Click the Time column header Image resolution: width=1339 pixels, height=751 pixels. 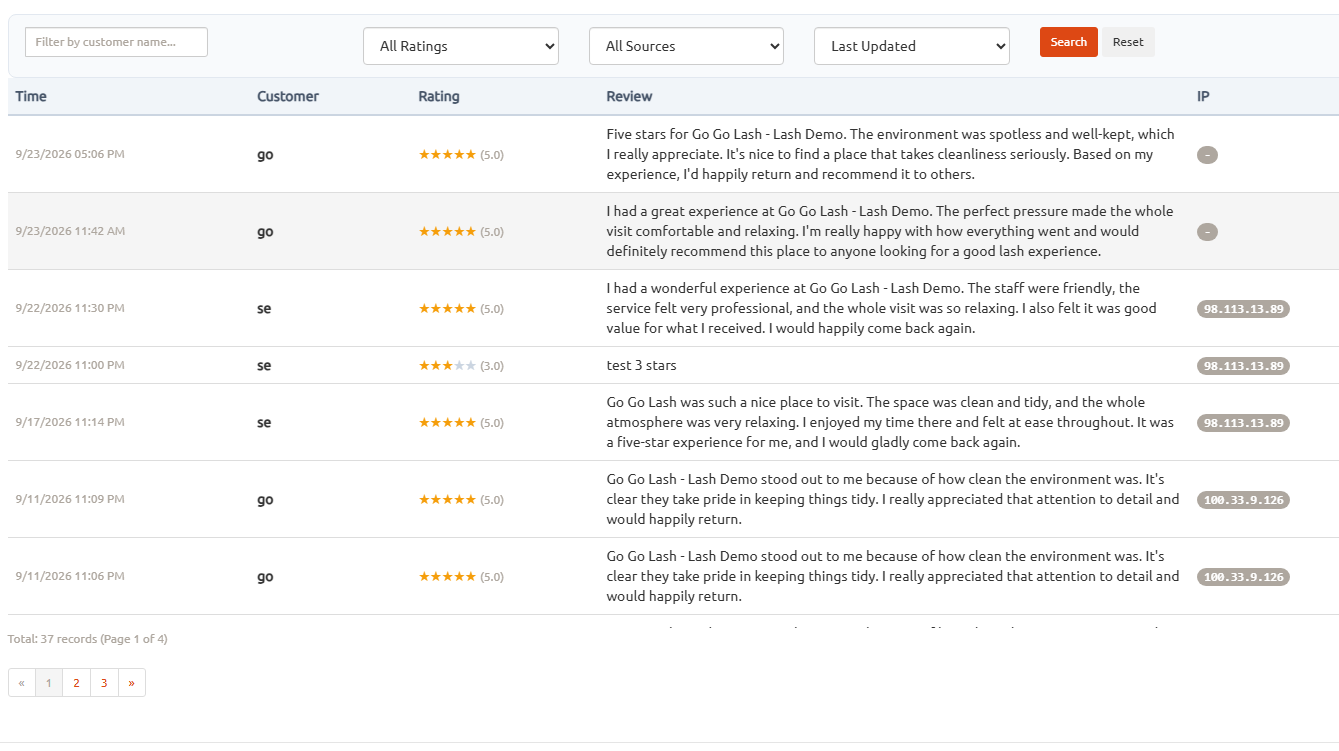[x=31, y=96]
